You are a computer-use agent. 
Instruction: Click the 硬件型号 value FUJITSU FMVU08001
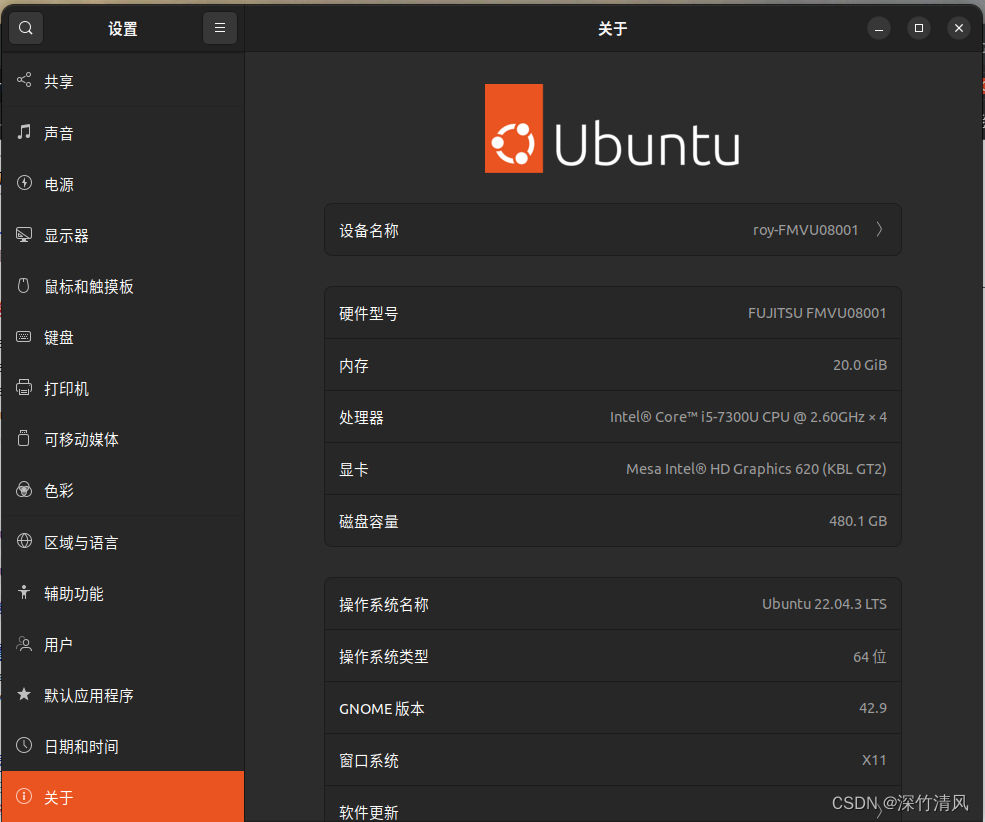click(x=817, y=313)
